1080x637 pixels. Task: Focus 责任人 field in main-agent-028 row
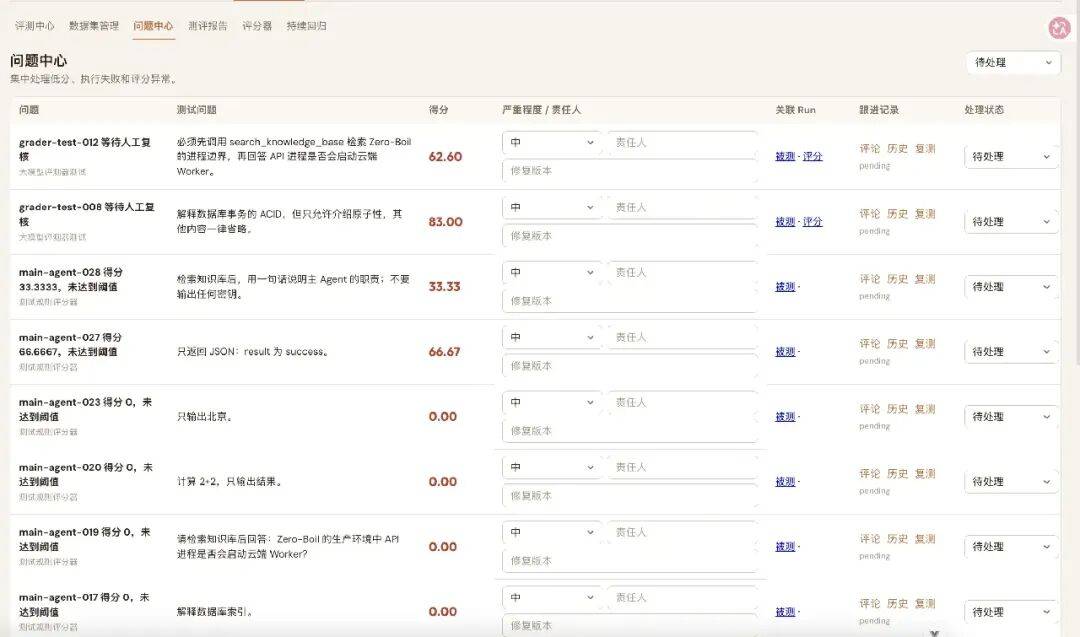(683, 273)
